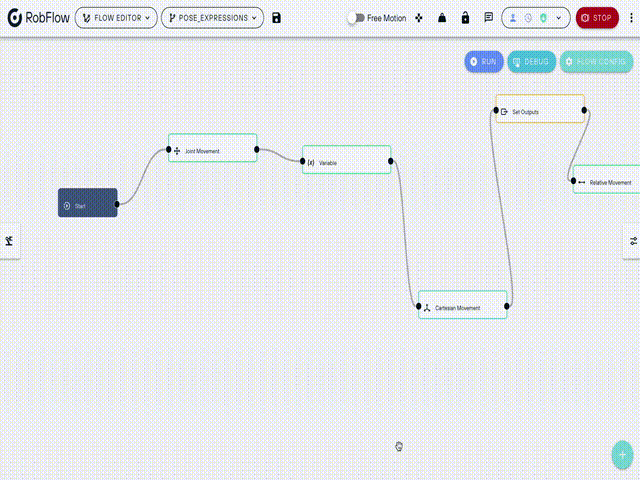Click the Joint Movement input port

(169, 149)
